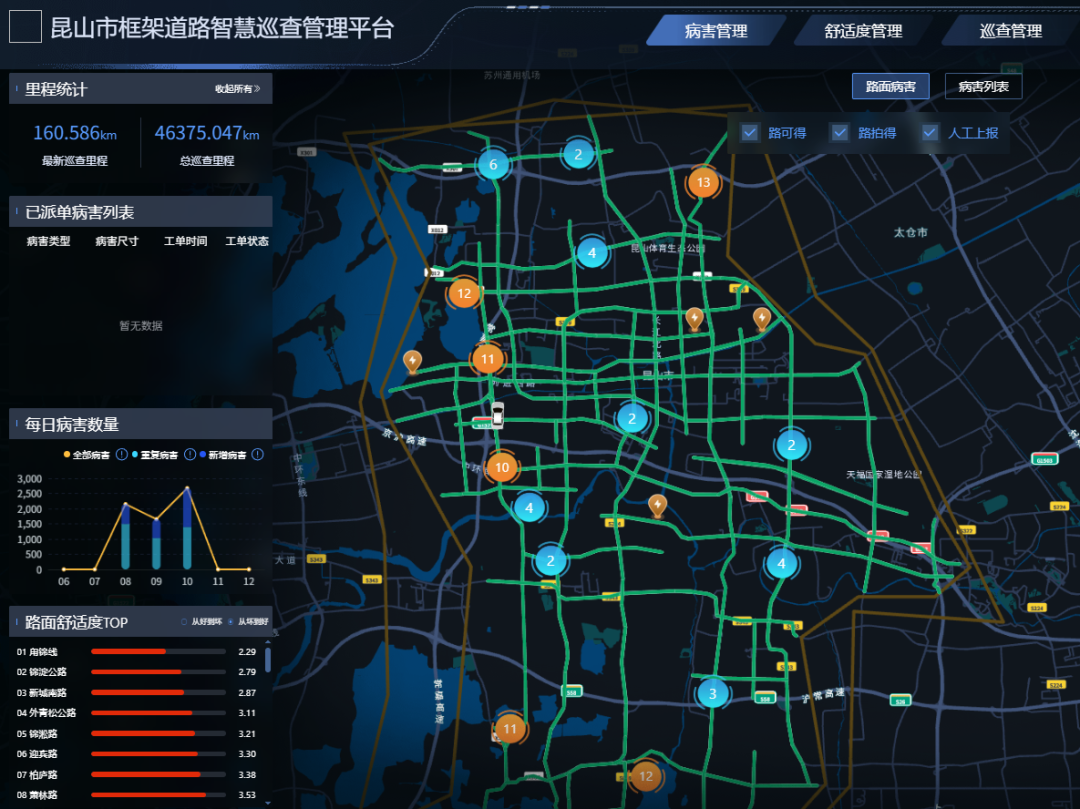Viewport: 1080px width, 809px height.
Task: Click the 太仓市 label on the map
Action: click(911, 233)
